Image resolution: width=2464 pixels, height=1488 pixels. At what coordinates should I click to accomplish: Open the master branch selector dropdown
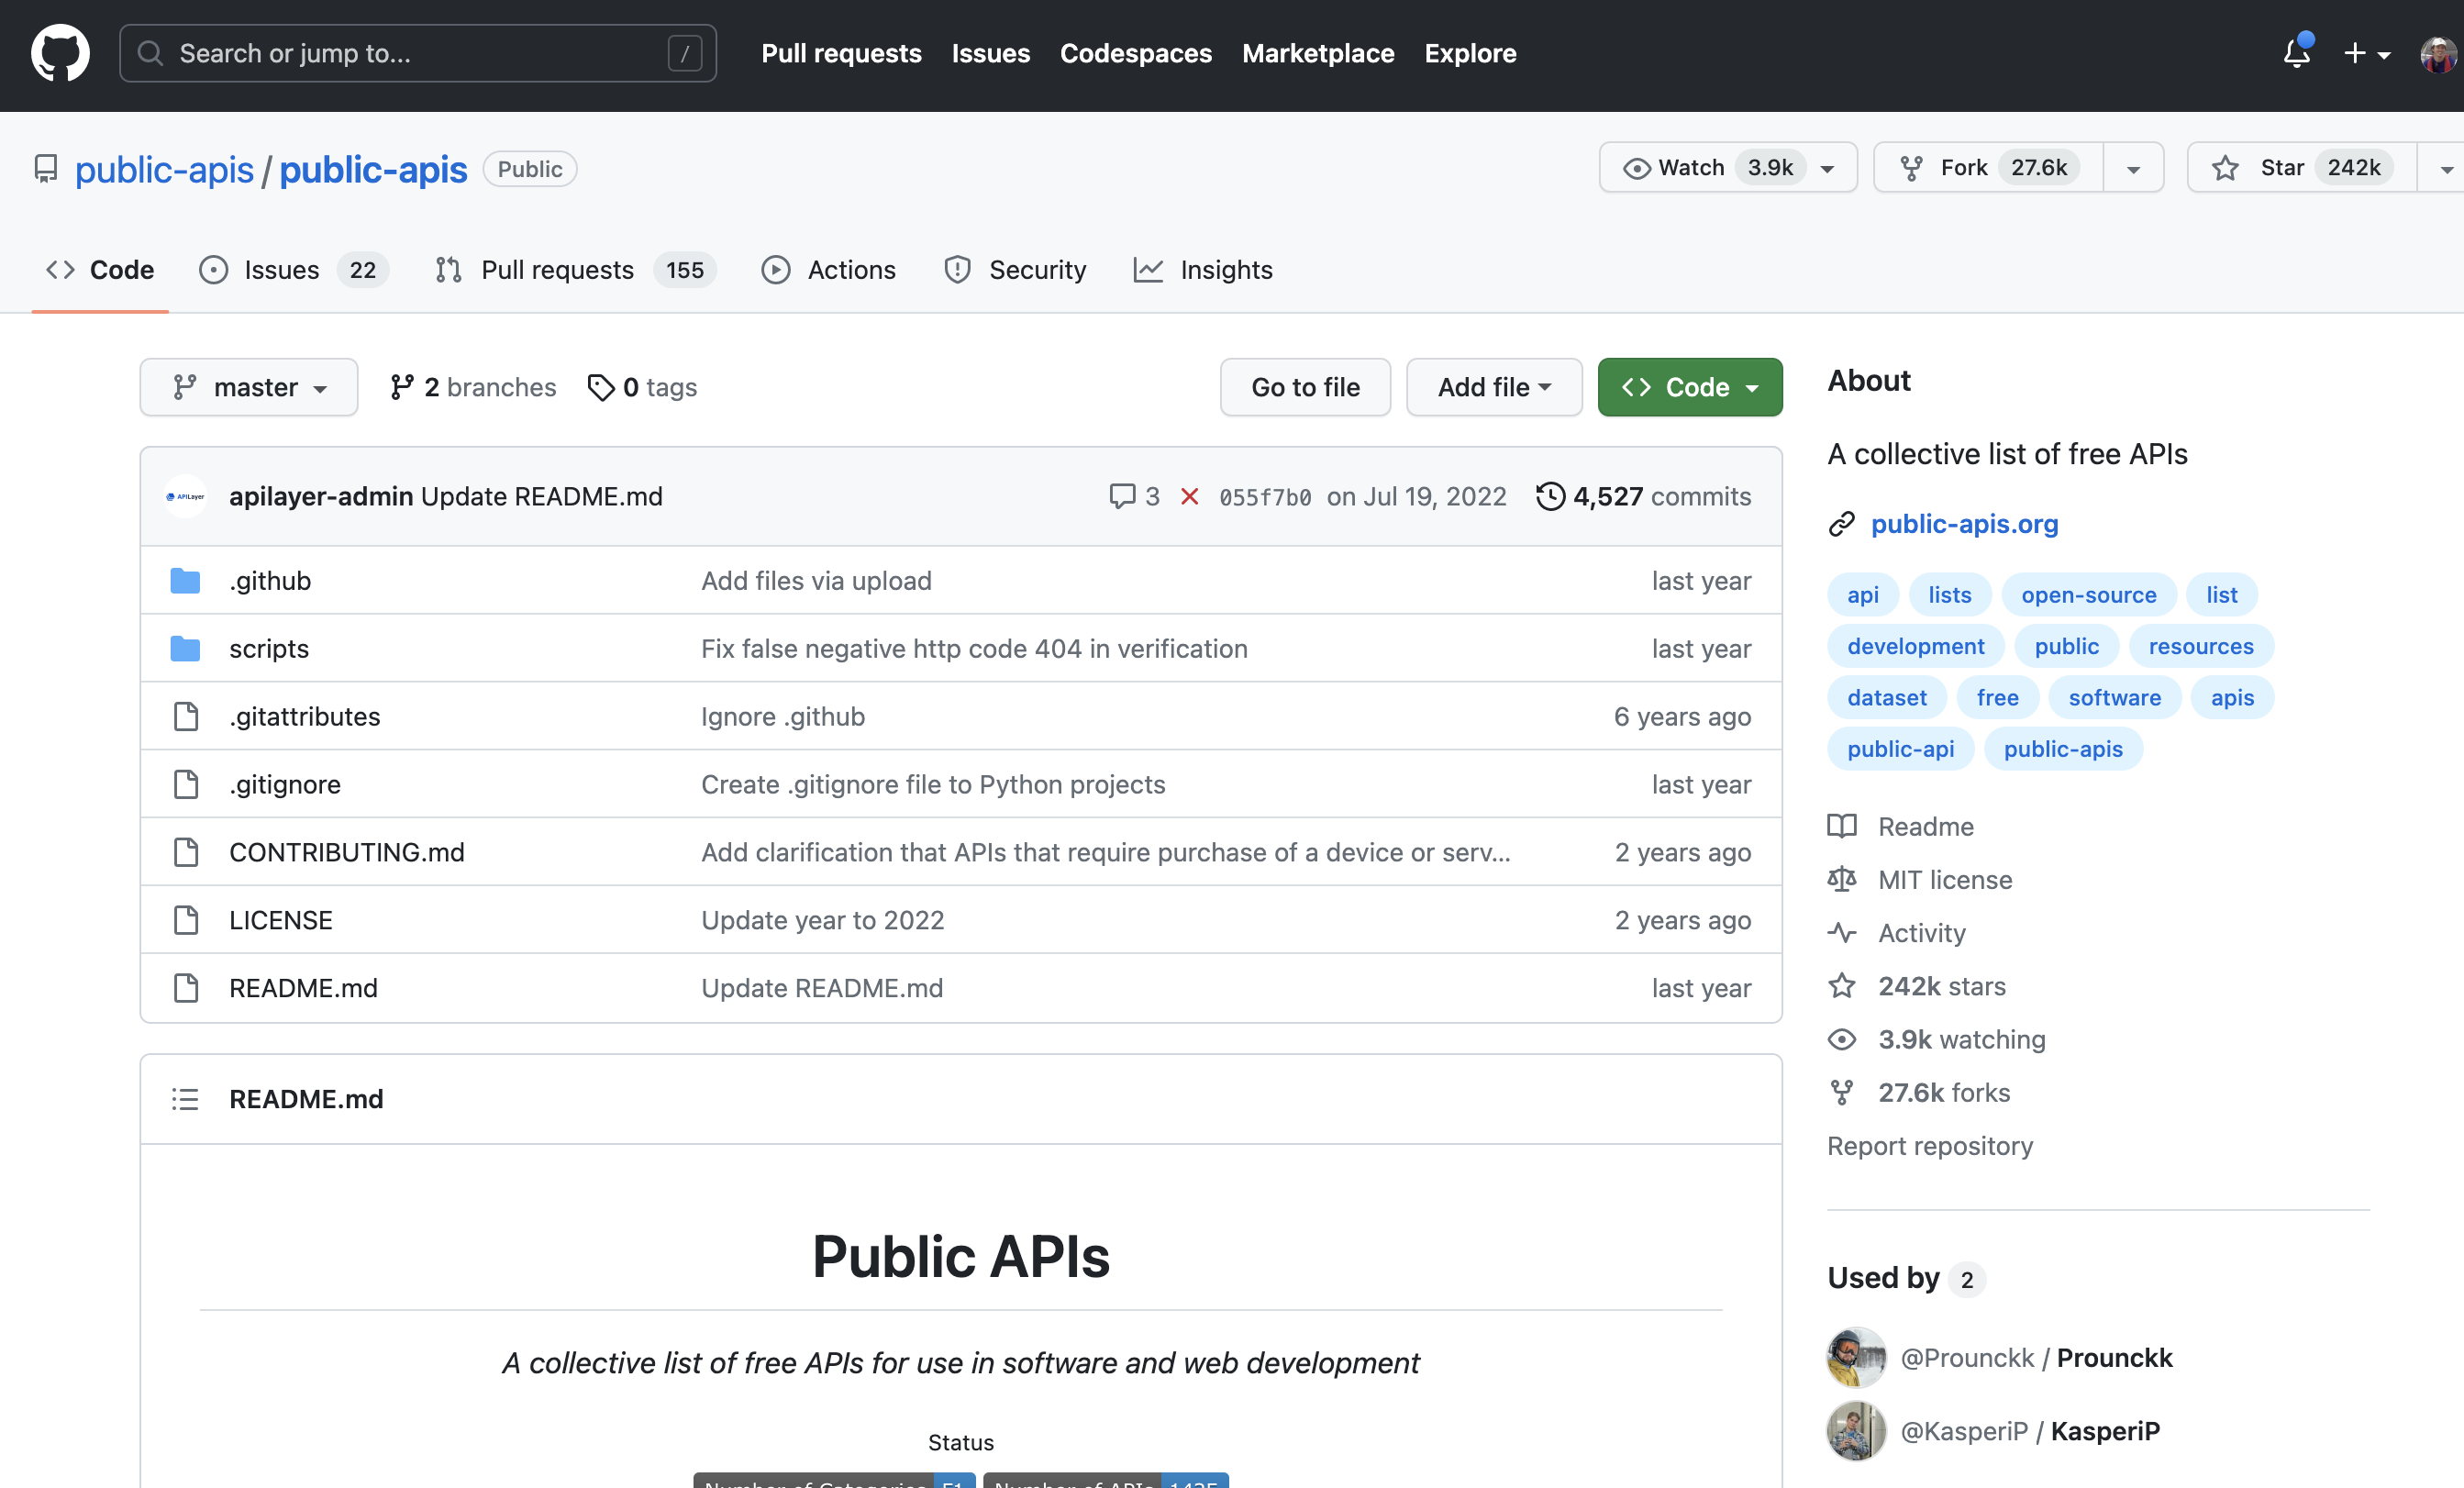coord(249,387)
